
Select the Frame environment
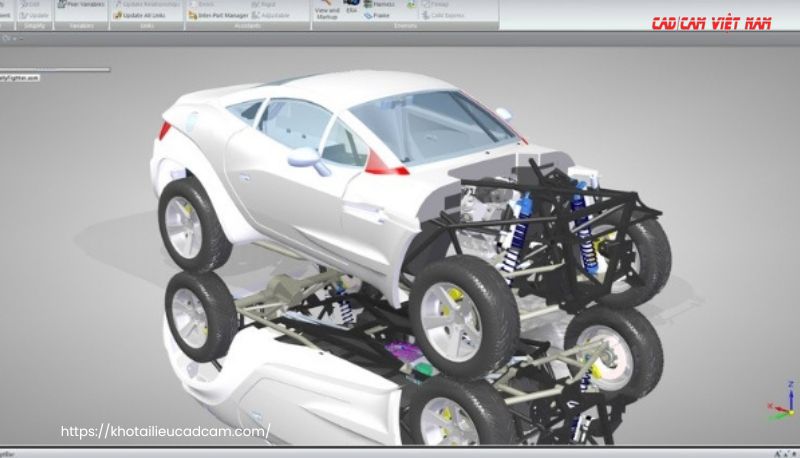[379, 15]
